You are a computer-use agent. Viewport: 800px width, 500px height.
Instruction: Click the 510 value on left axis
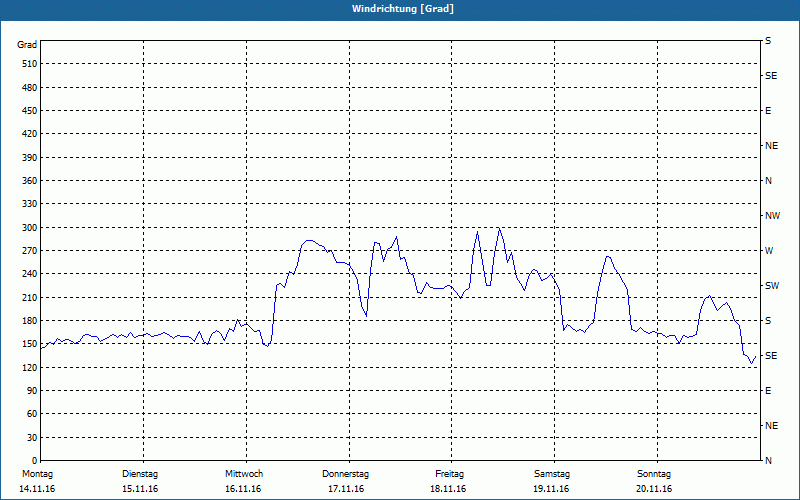(30, 64)
